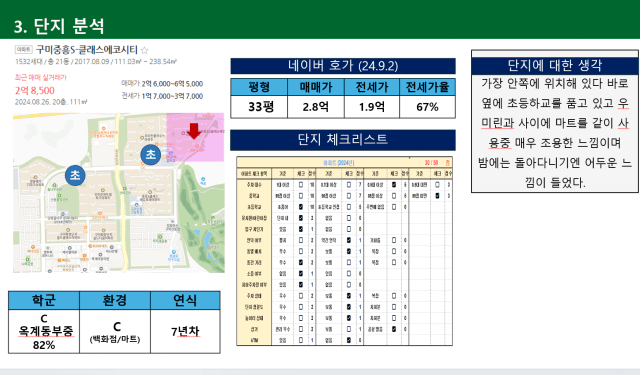640x375 pixels.
Task: Click the 학군 header cell
Action: tap(44, 300)
